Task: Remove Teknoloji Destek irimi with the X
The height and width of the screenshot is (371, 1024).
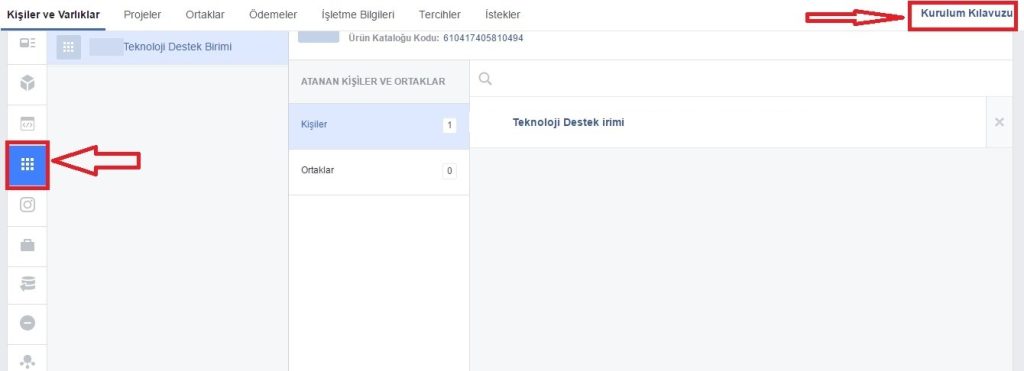Action: pos(999,122)
